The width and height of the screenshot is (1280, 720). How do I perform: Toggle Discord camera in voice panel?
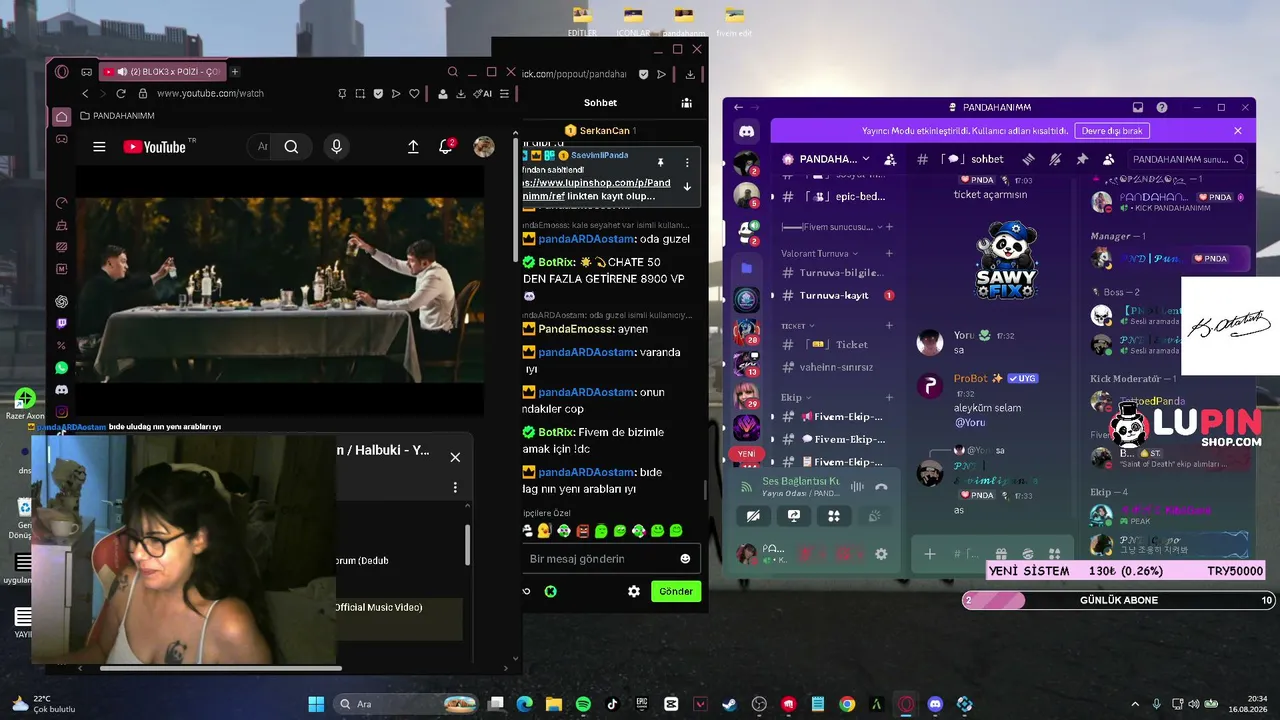[x=753, y=516]
